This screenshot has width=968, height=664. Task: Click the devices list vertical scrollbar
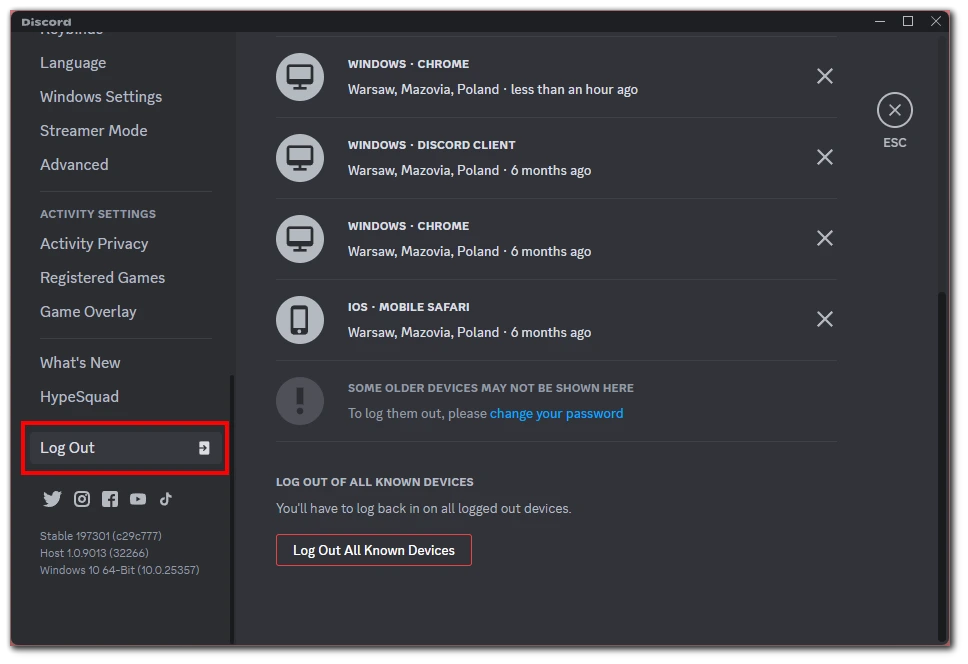[x=942, y=460]
